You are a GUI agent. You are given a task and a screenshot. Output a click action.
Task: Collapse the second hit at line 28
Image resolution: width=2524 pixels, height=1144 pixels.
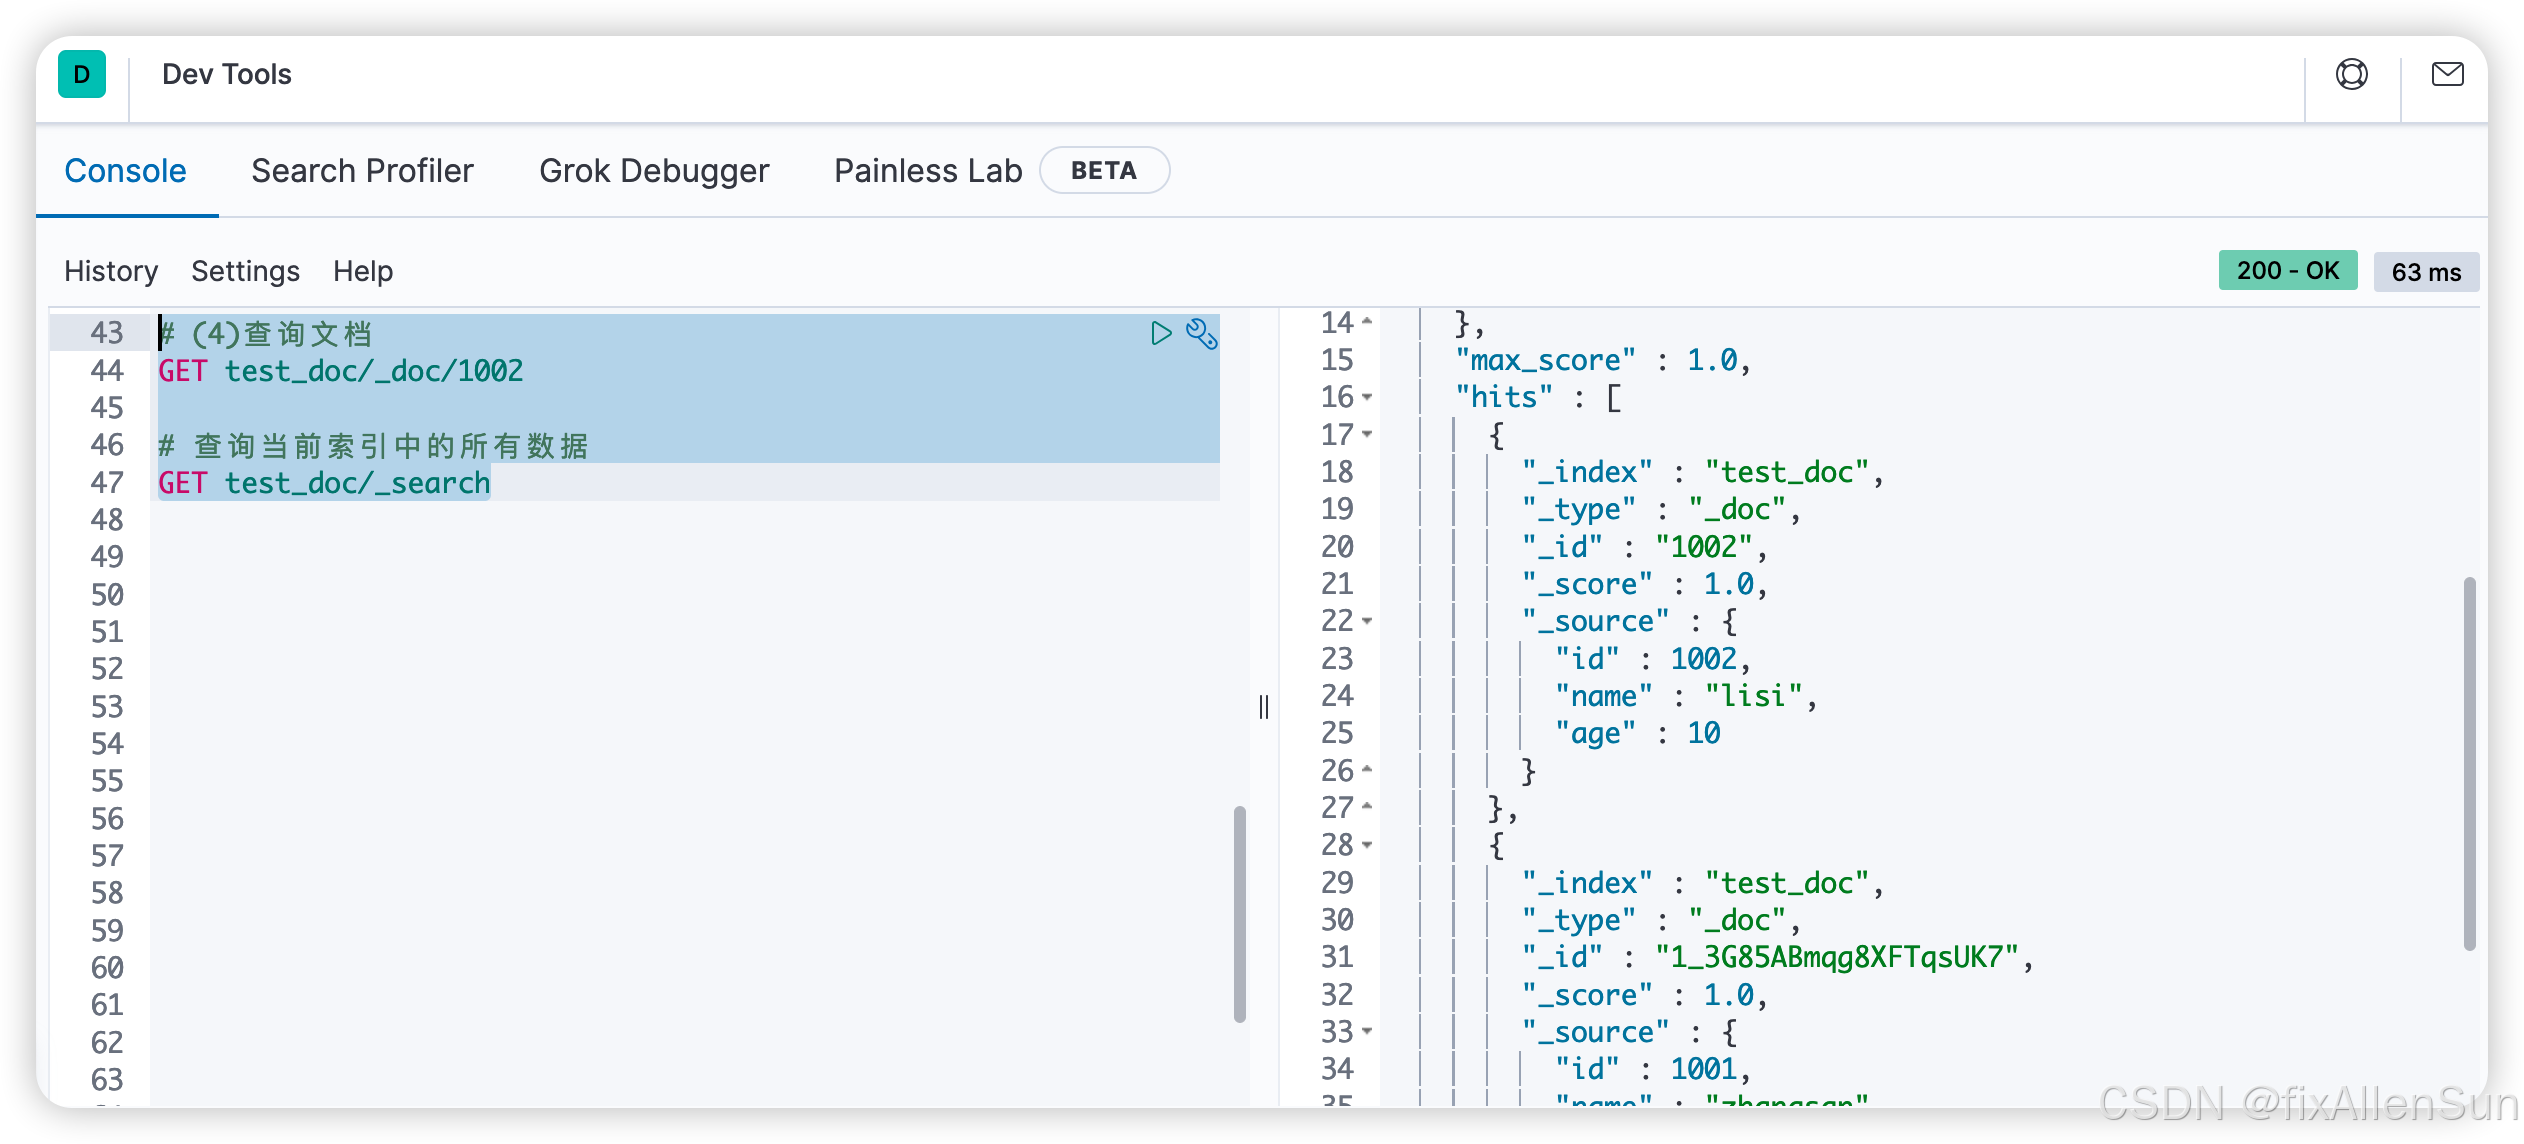[x=1367, y=846]
